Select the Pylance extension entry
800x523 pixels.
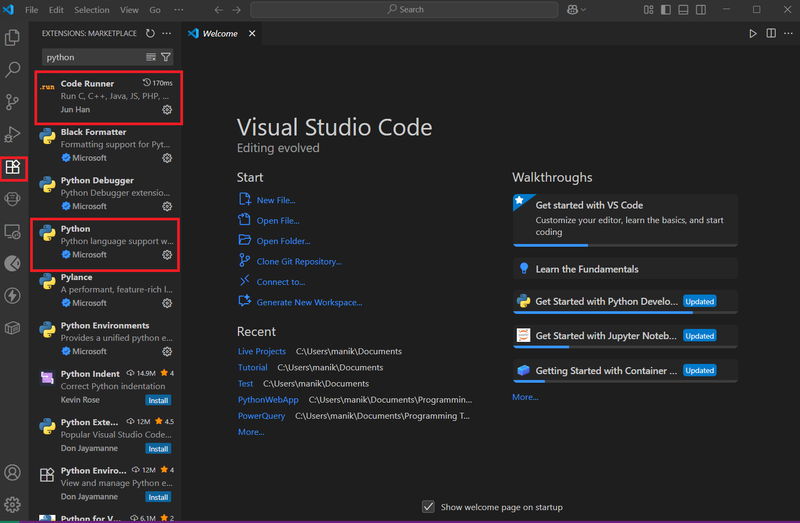coord(106,290)
